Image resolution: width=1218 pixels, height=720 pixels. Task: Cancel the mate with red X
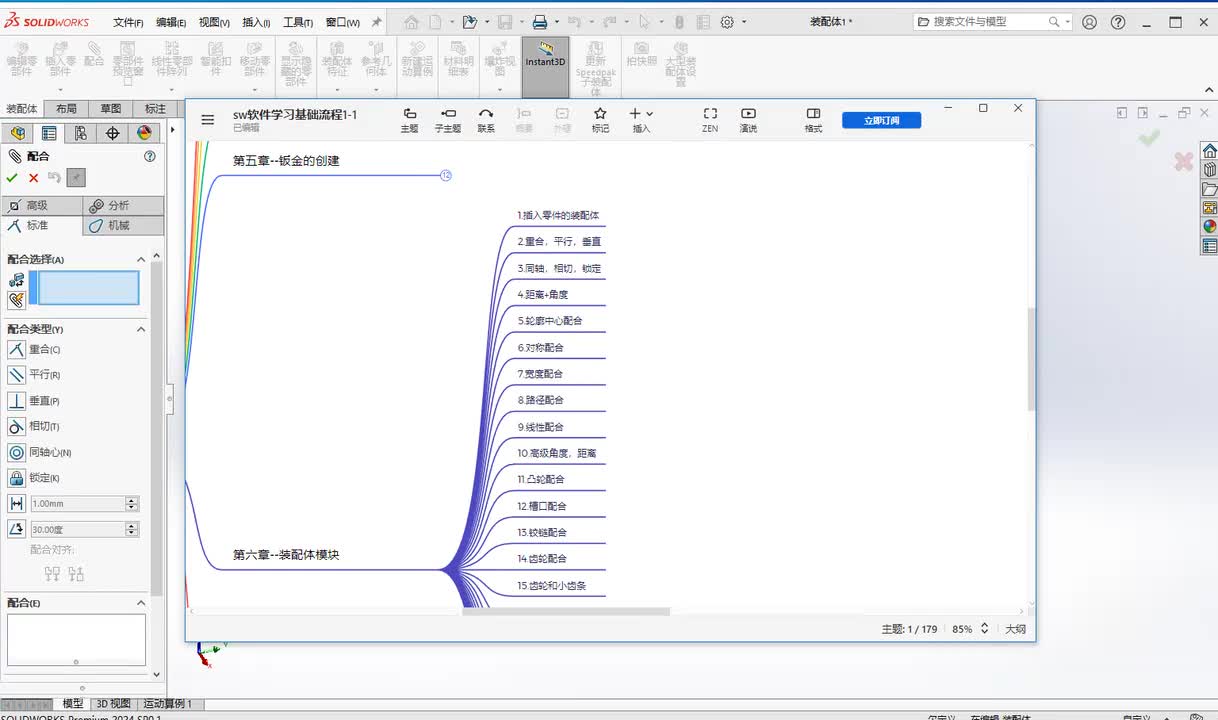tap(33, 178)
